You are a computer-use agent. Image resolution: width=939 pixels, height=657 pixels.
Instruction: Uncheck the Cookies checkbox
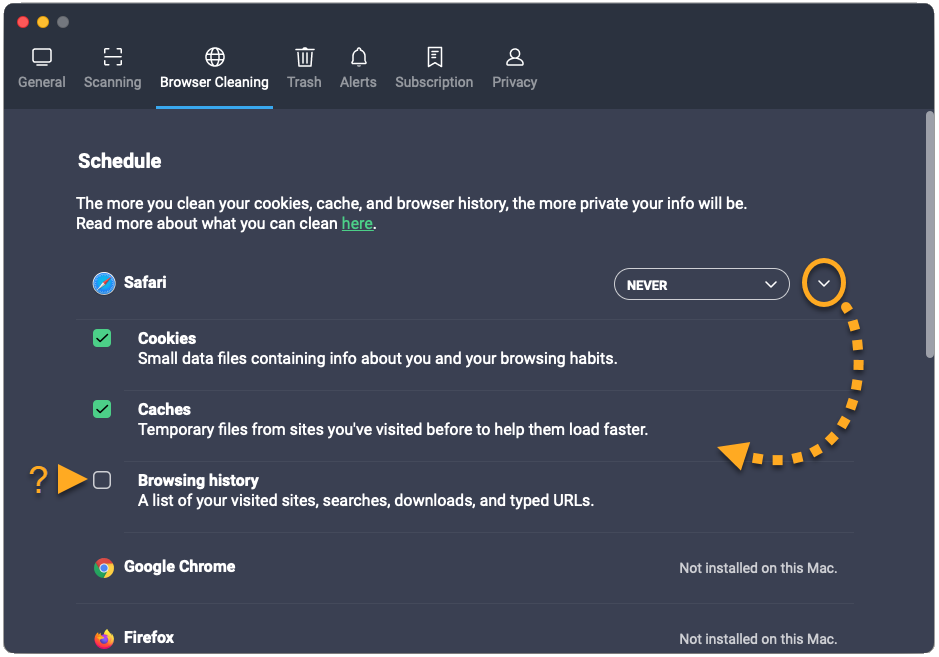click(102, 339)
